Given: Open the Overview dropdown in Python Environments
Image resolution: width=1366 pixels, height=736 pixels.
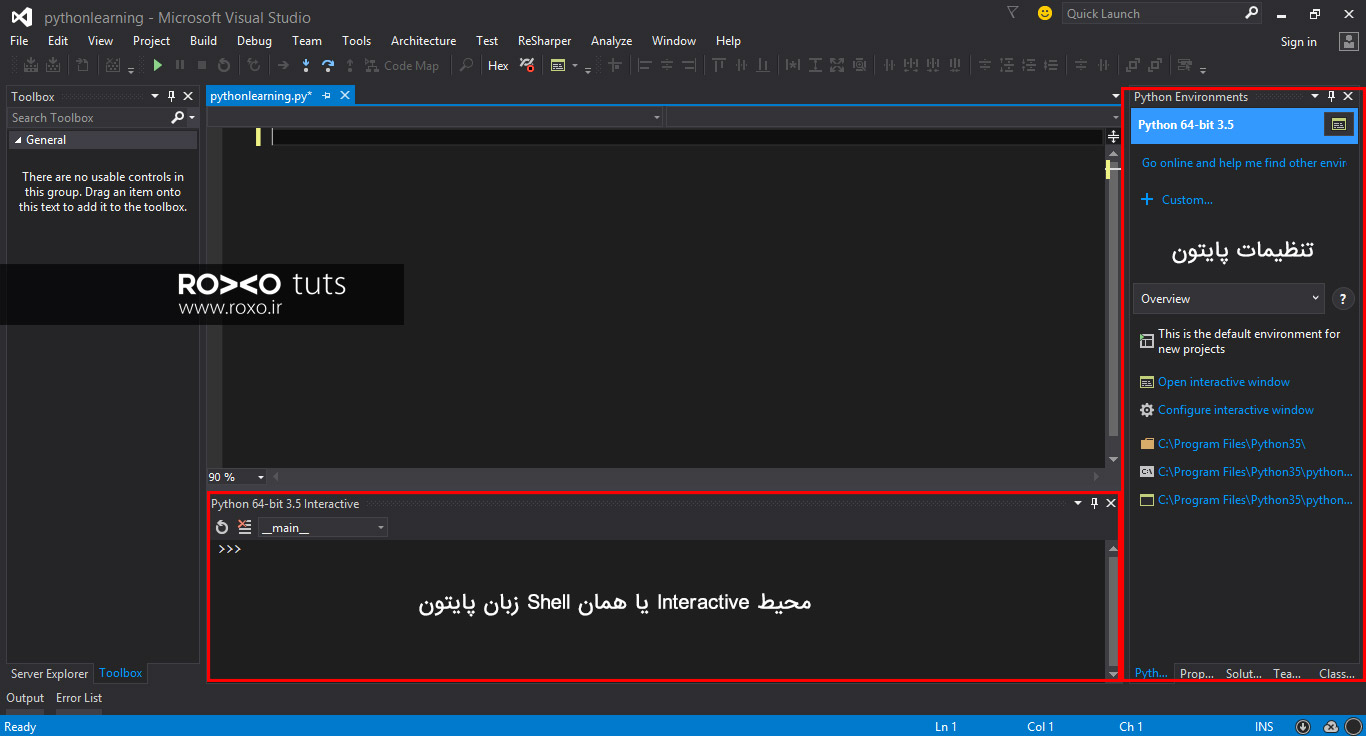Looking at the screenshot, I should click(x=1229, y=298).
